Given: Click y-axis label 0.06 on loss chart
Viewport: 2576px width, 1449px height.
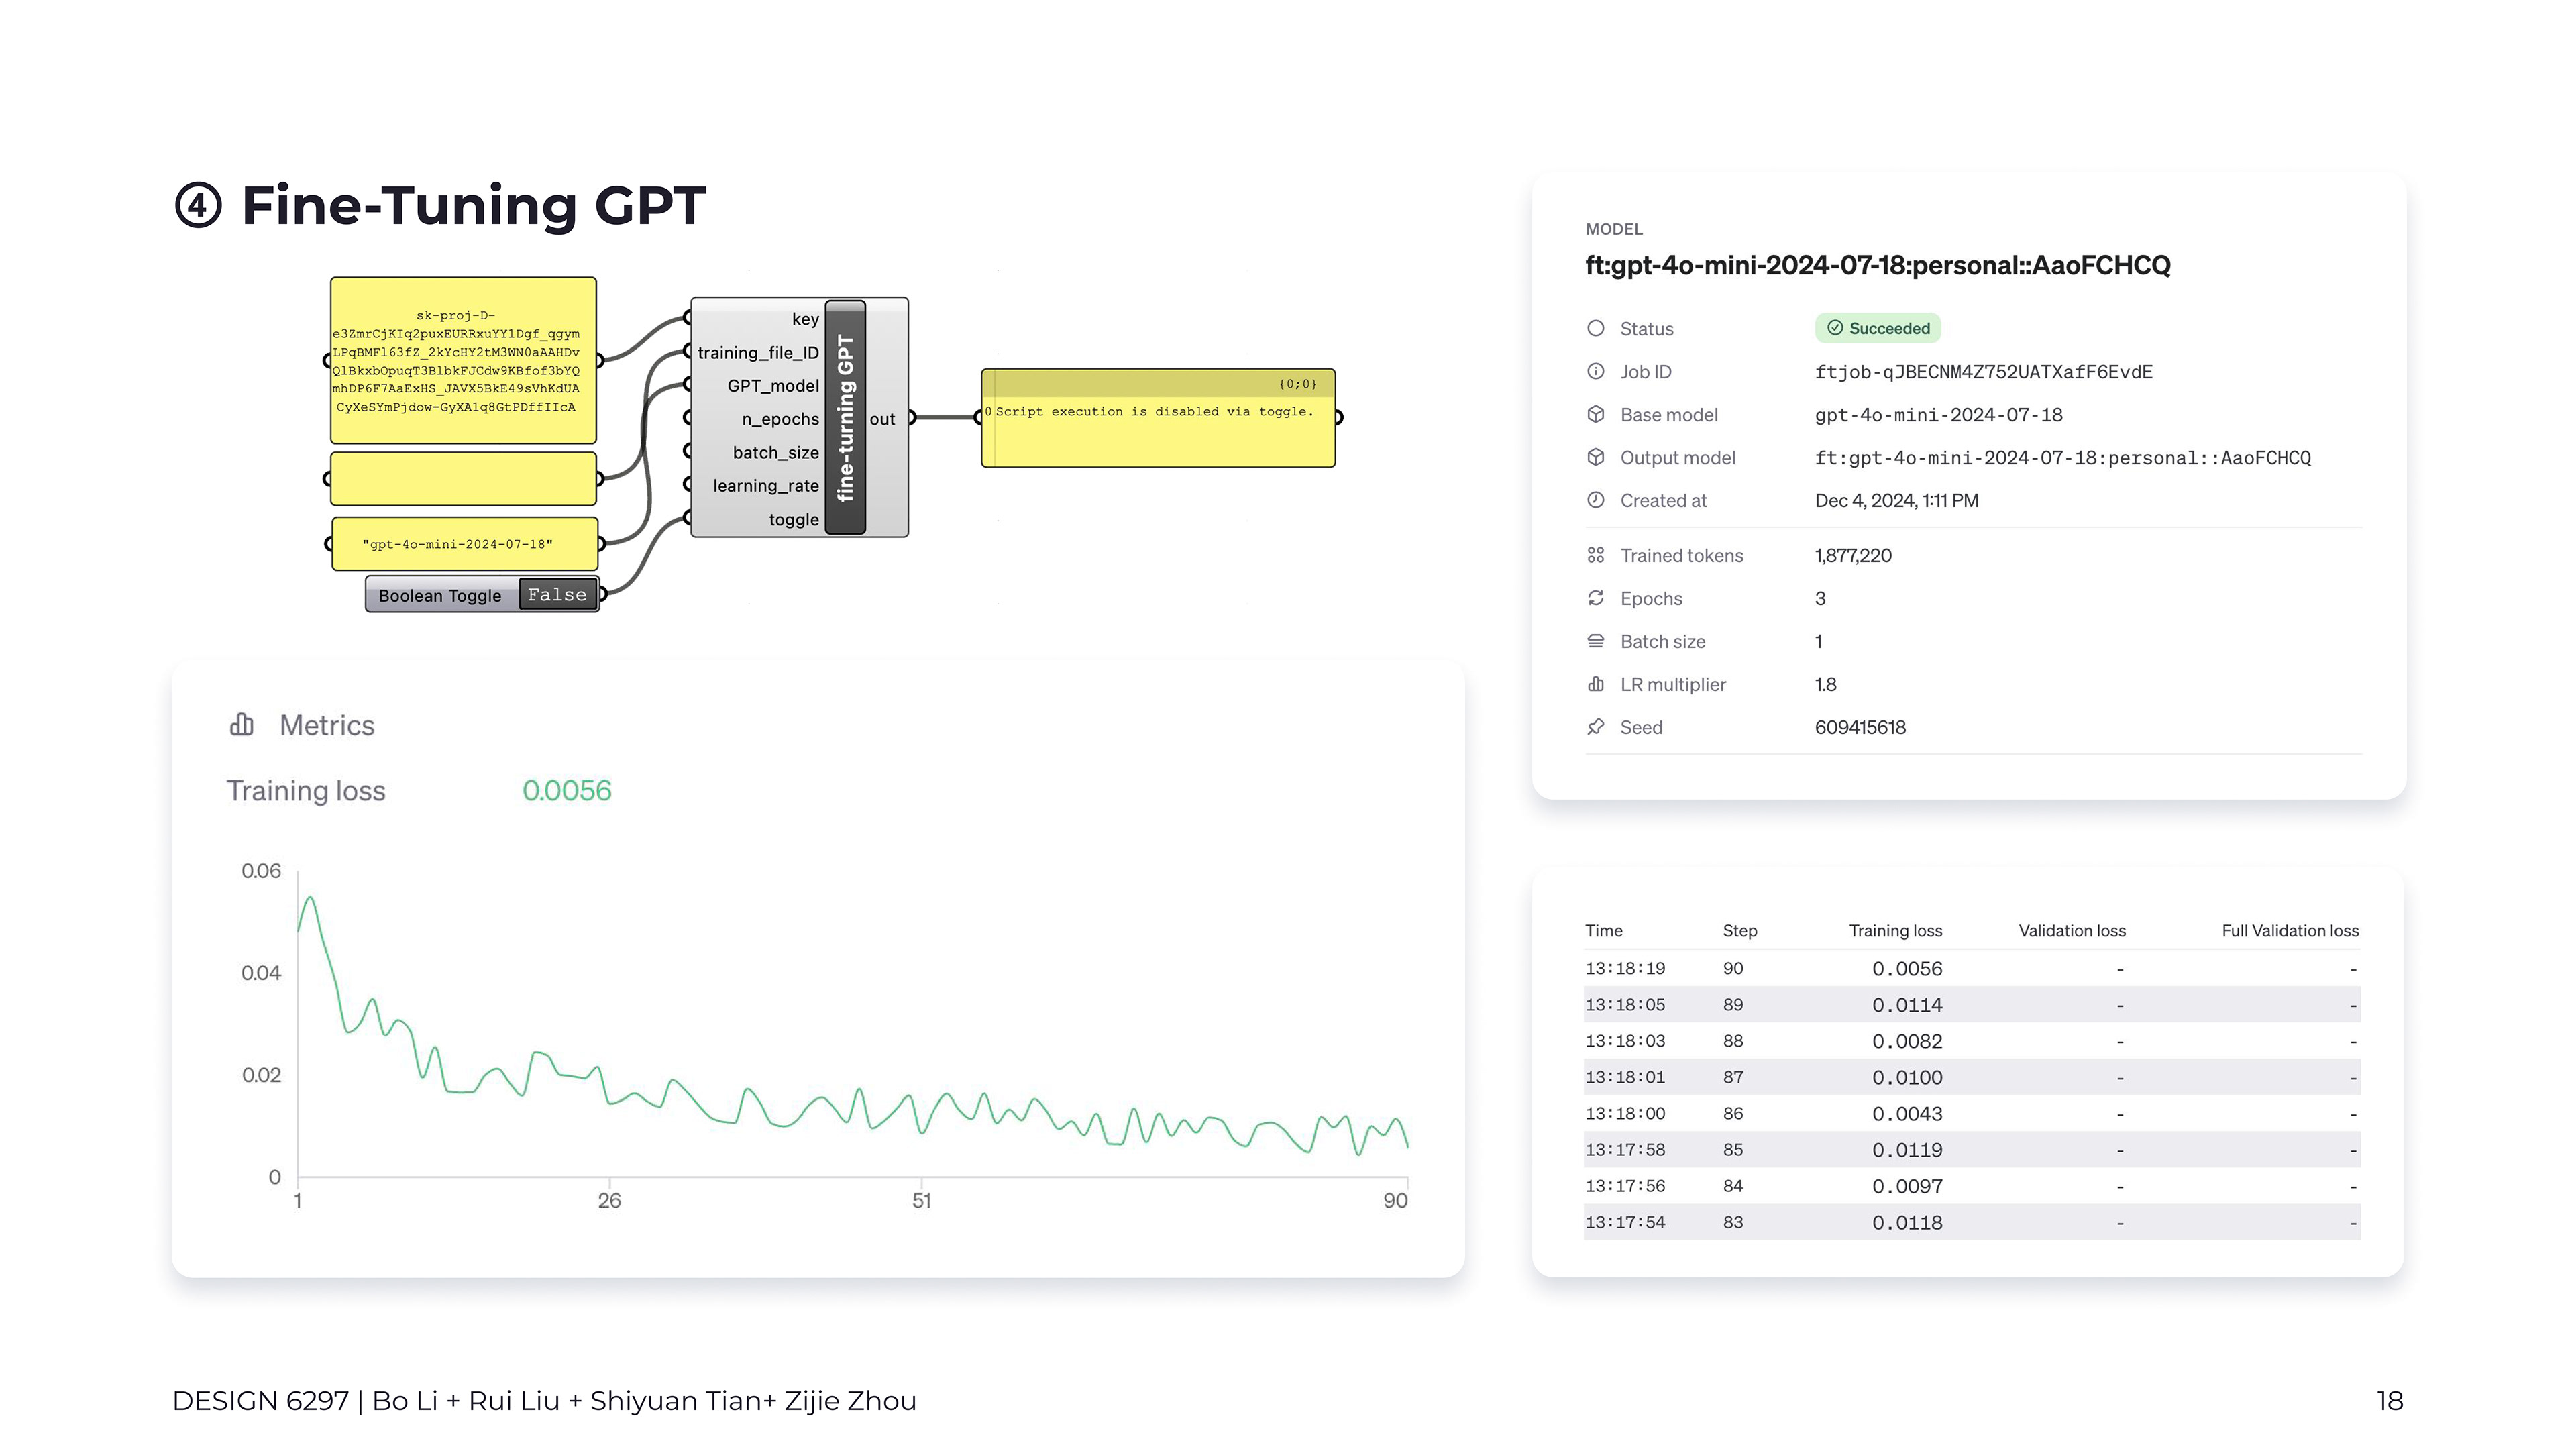Looking at the screenshot, I should (x=261, y=870).
